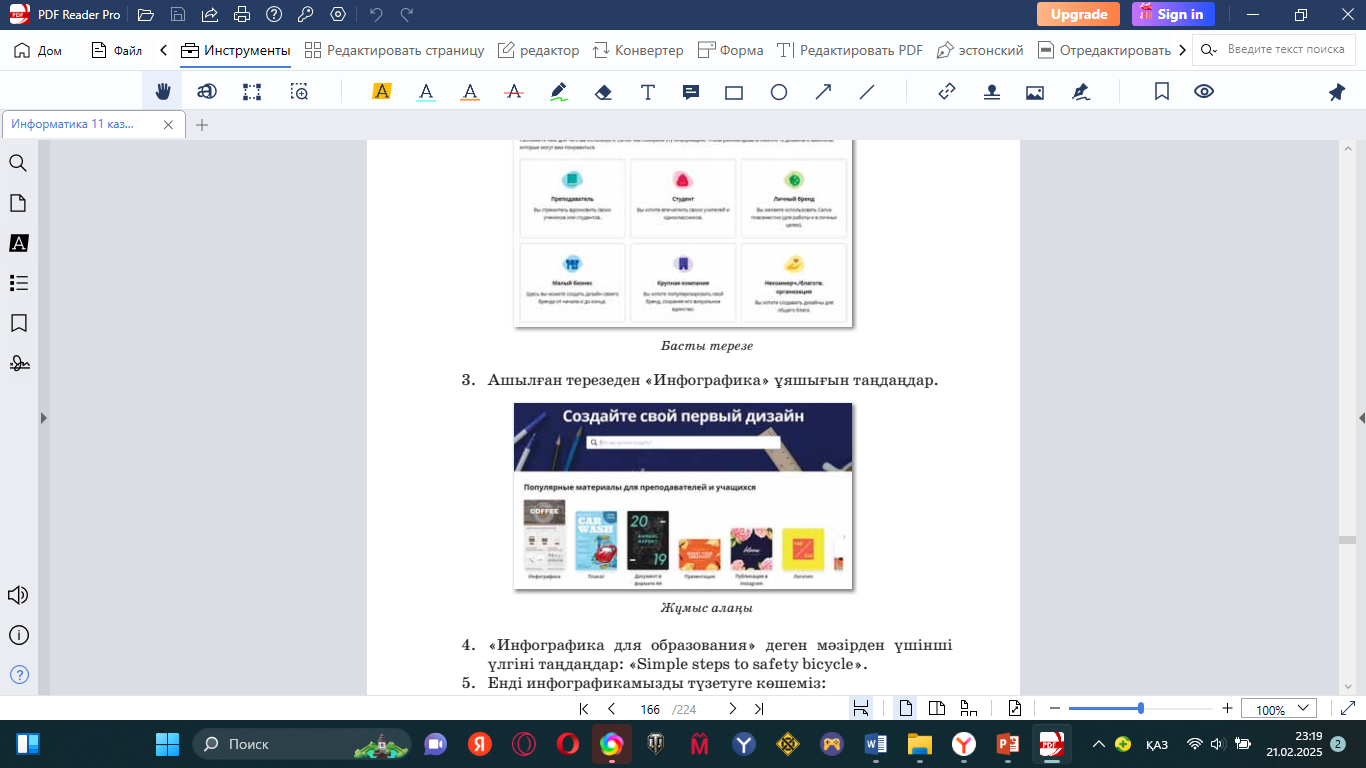
Task: Click the Sign in button
Action: (1173, 14)
